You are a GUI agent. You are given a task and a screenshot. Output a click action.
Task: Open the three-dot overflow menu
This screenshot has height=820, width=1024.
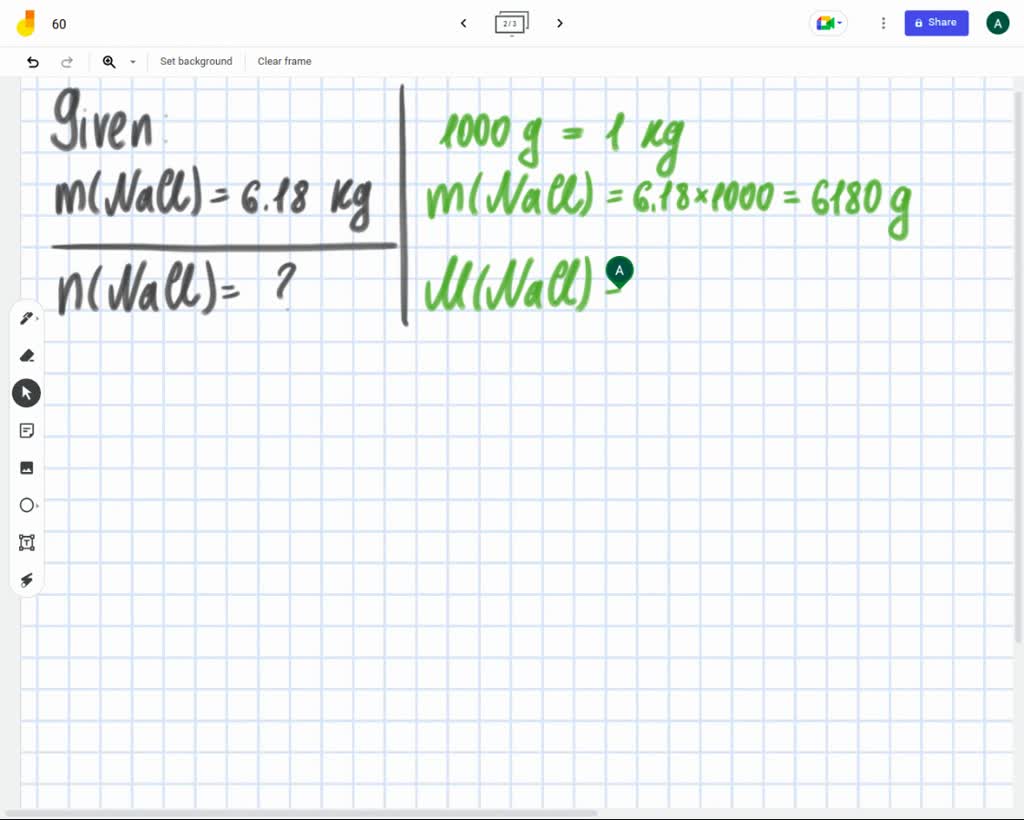883,22
